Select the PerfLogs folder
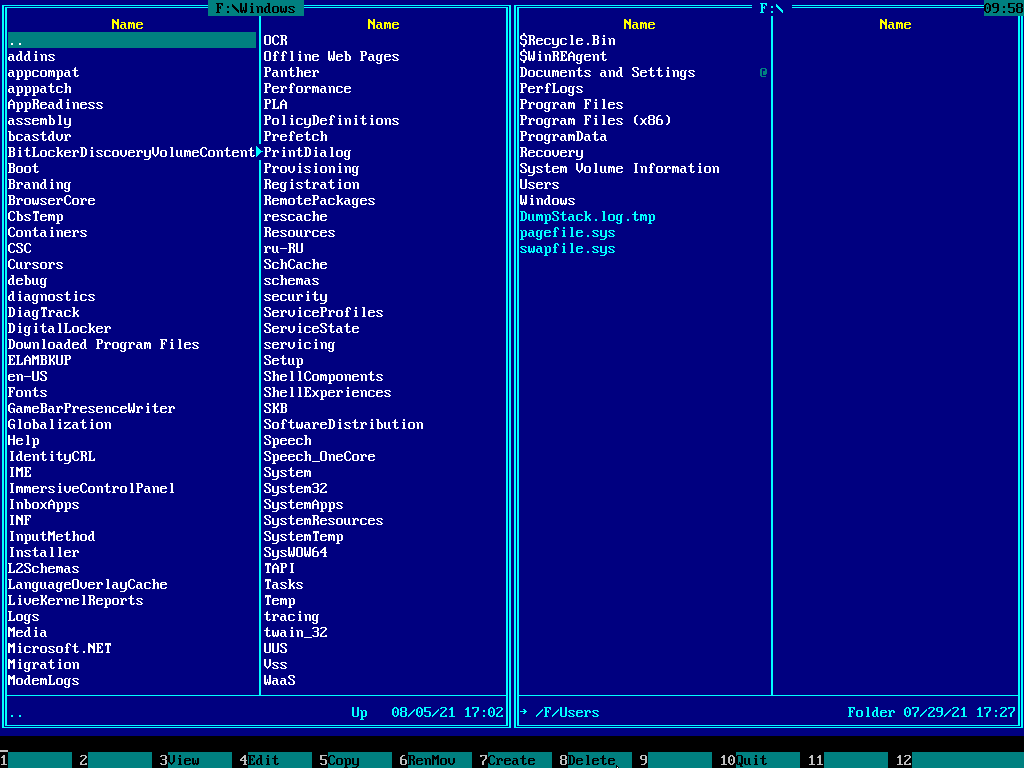This screenshot has height=768, width=1024. [551, 89]
